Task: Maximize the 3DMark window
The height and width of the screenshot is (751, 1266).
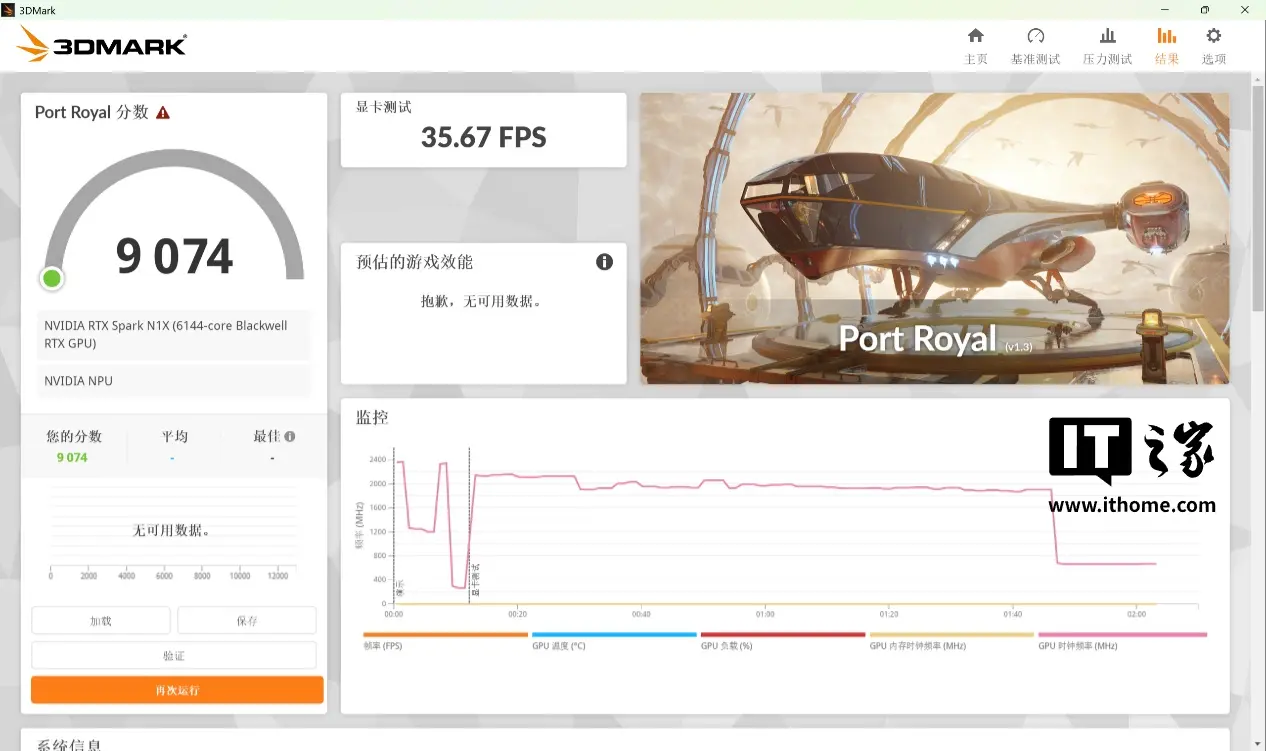Action: coord(1205,9)
